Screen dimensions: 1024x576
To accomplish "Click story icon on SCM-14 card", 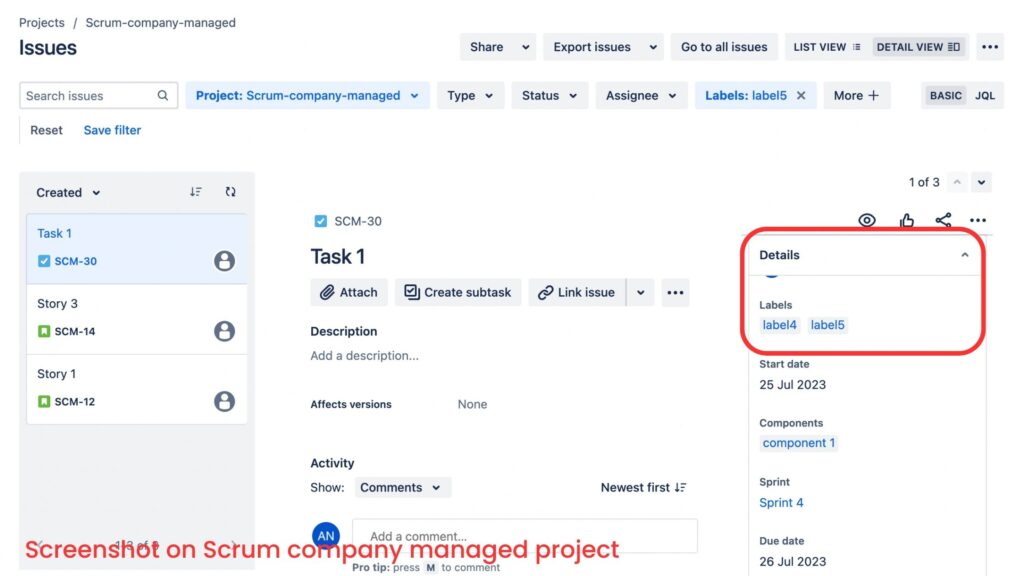I will 44,331.
